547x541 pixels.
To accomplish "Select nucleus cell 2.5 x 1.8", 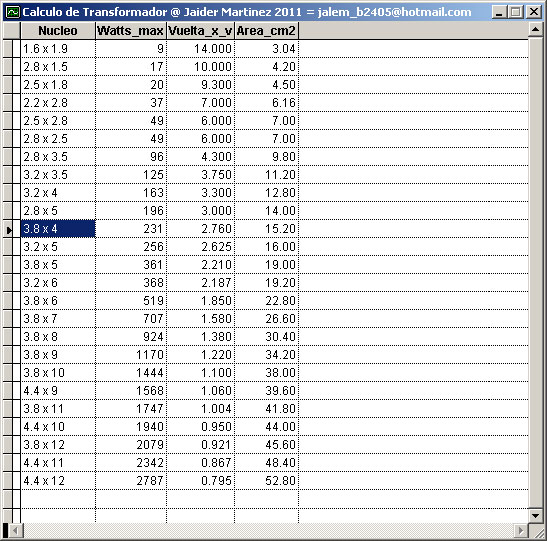I will (58, 85).
